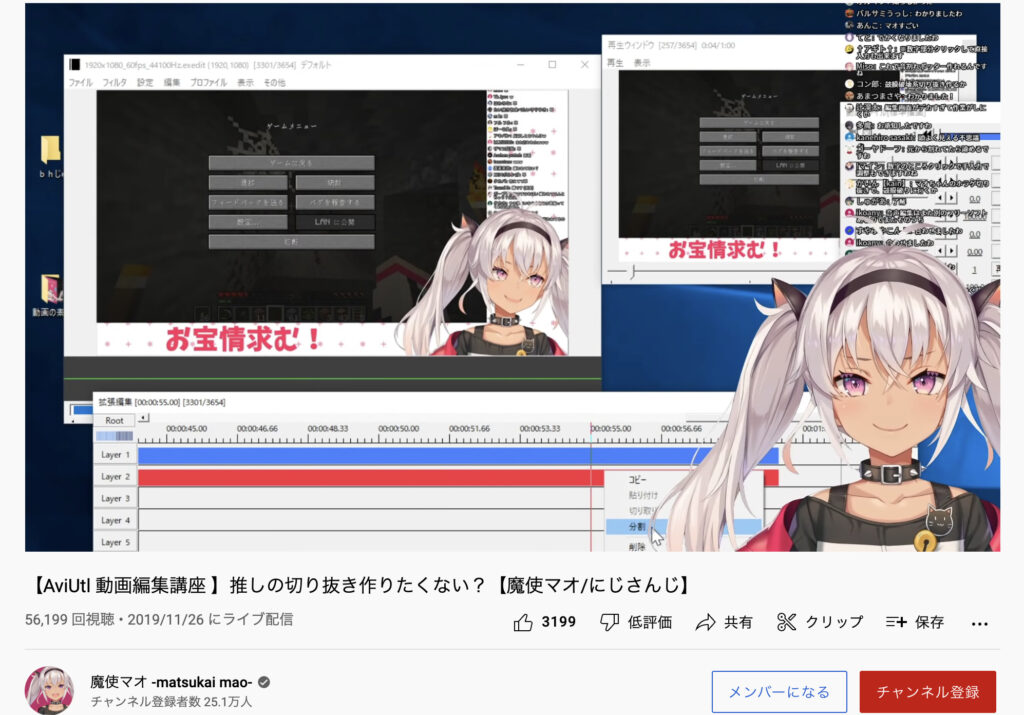Open the プロファイル menu in AviUtl

pyautogui.click(x=208, y=82)
